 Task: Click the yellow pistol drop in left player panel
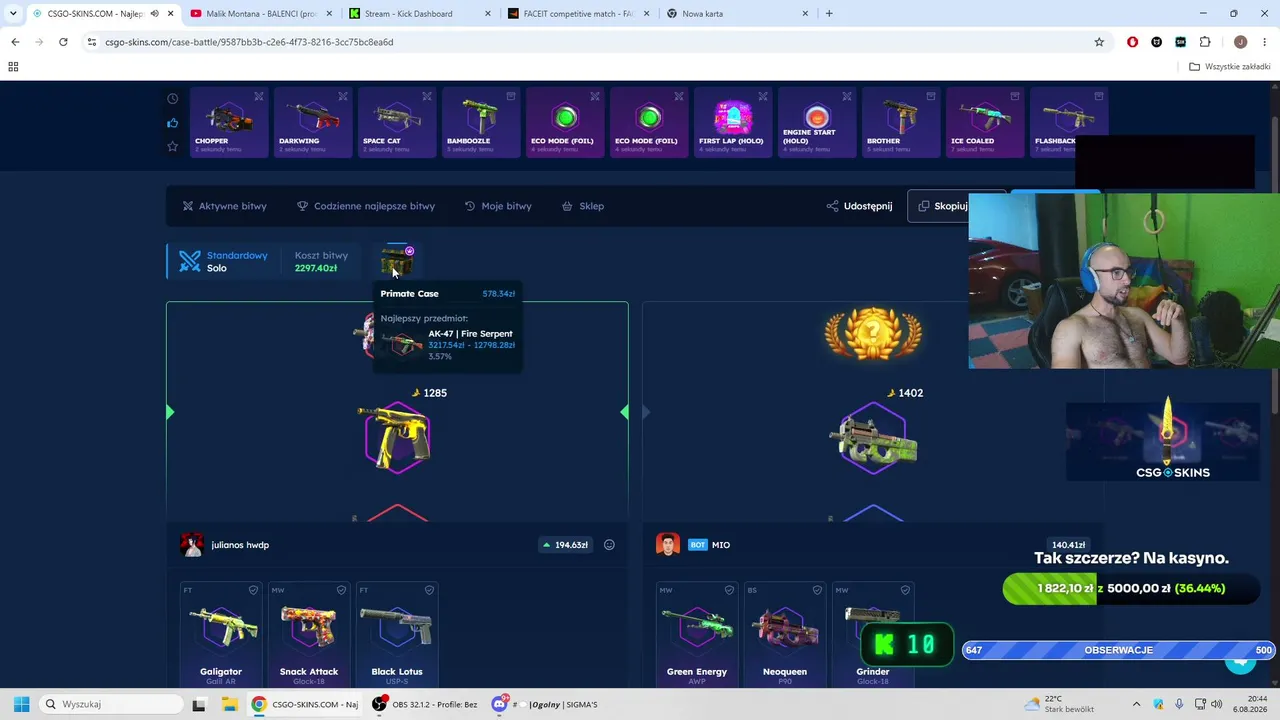[397, 437]
